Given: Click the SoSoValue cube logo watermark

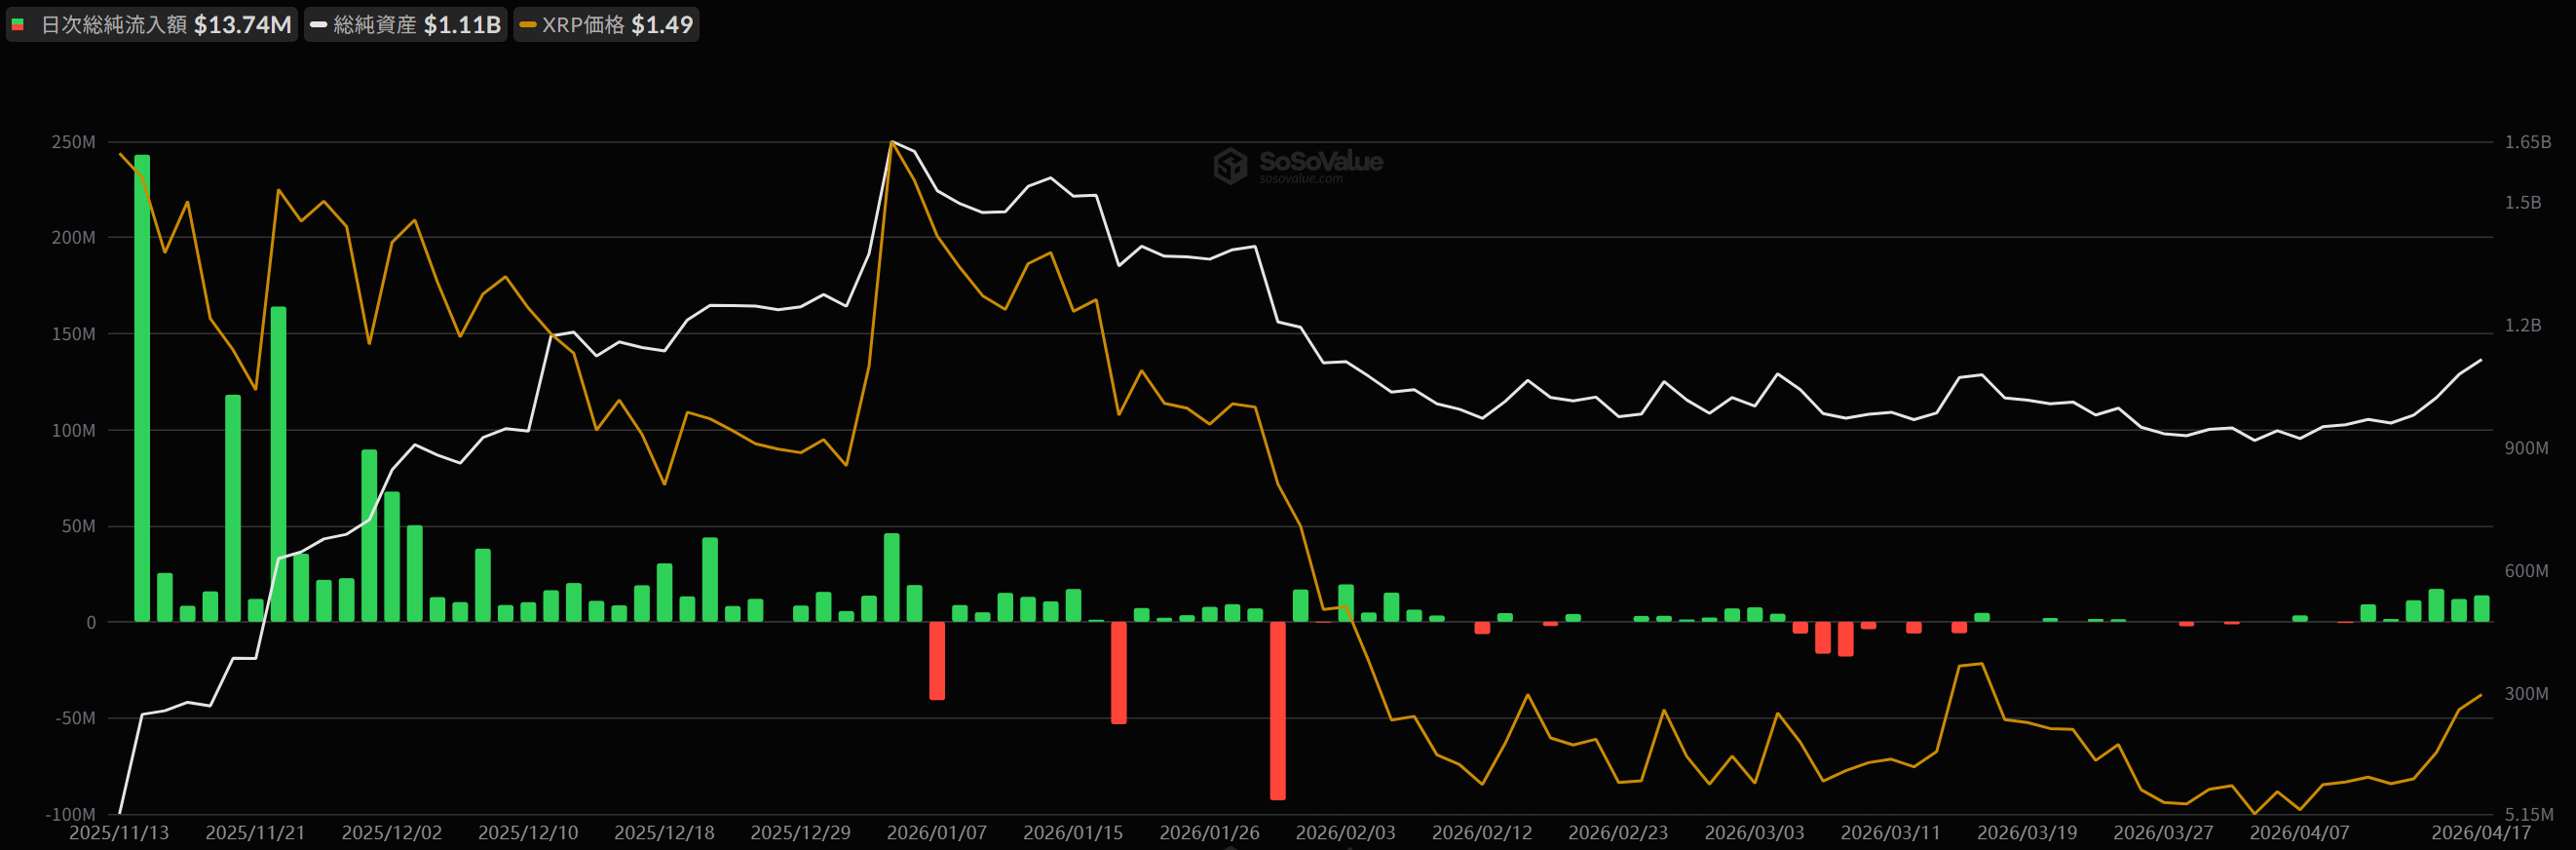Looking at the screenshot, I should (x=1229, y=165).
